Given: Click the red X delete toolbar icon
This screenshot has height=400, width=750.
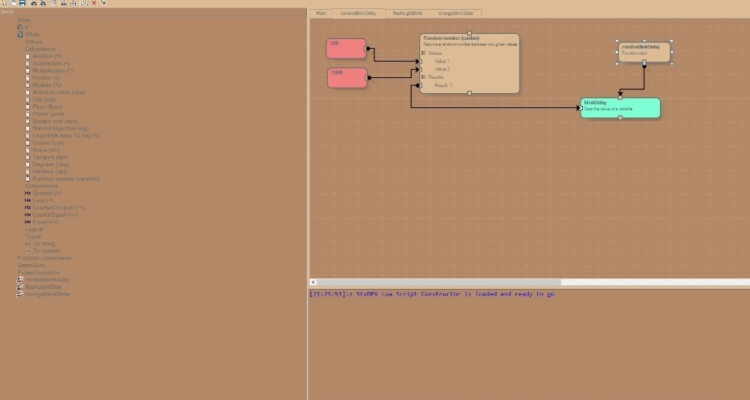Looking at the screenshot, I should (94, 3).
